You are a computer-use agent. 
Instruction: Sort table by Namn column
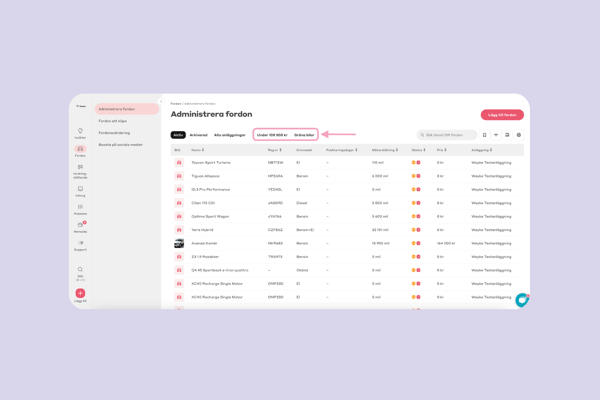click(198, 150)
